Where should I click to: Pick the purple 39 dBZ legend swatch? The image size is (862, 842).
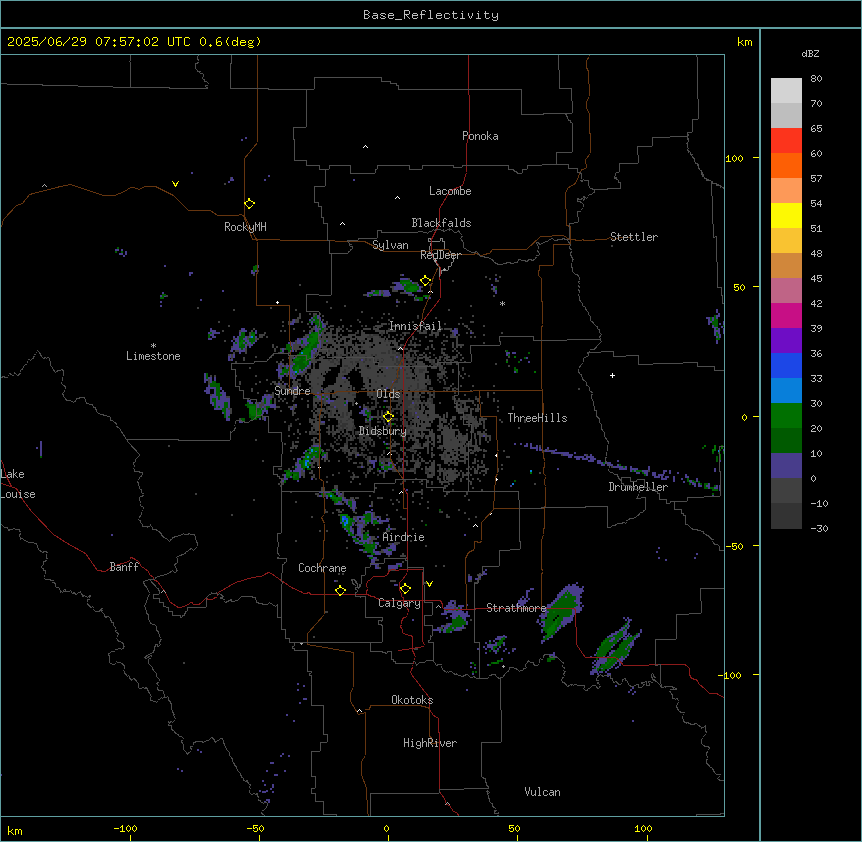click(786, 340)
